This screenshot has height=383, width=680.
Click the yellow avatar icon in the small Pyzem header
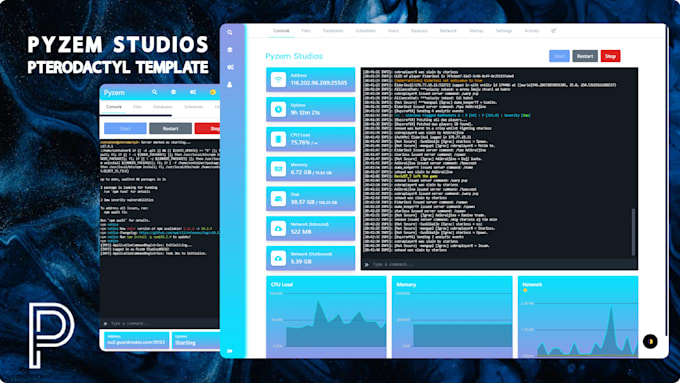[x=212, y=92]
